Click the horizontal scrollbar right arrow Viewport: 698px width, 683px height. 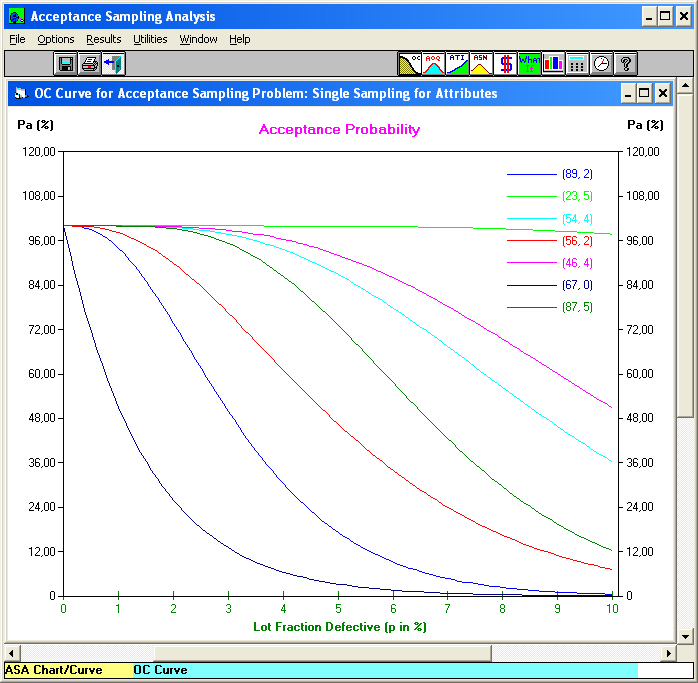(668, 653)
